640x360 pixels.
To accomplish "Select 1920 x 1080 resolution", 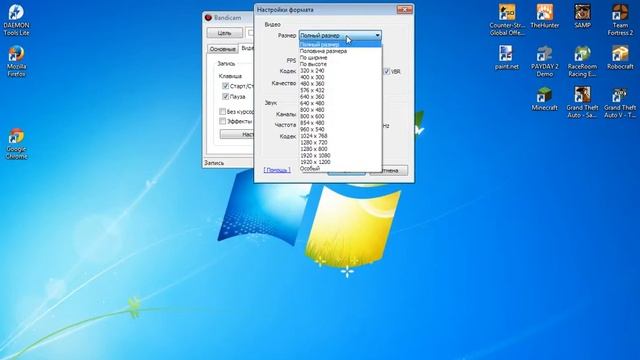I will click(x=340, y=156).
